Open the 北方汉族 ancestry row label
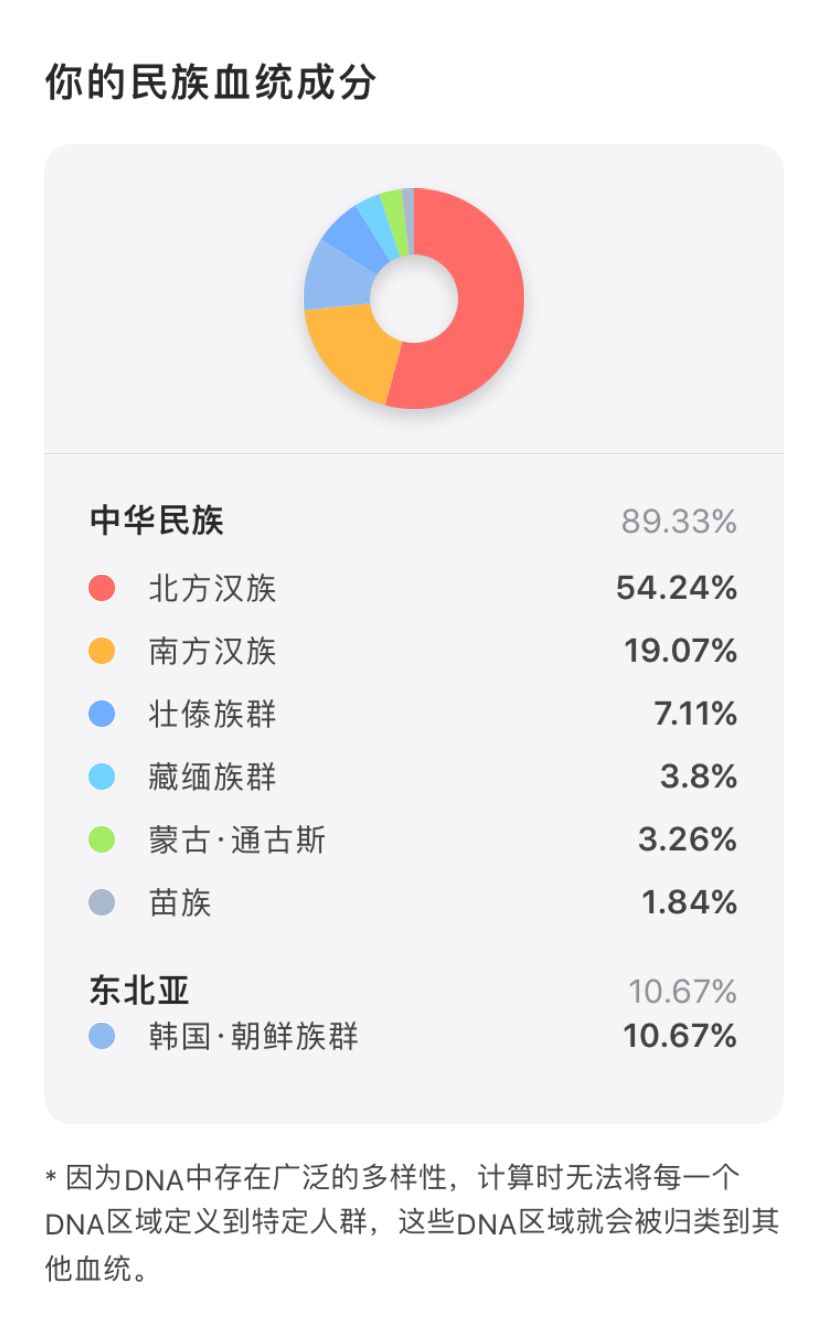The height and width of the screenshot is (1329, 828). (212, 588)
